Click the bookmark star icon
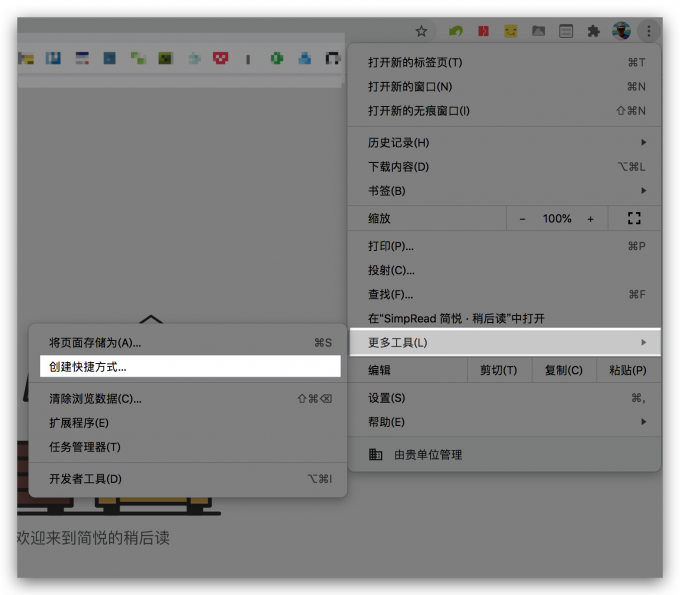This screenshot has height=595, width=680. (422, 31)
